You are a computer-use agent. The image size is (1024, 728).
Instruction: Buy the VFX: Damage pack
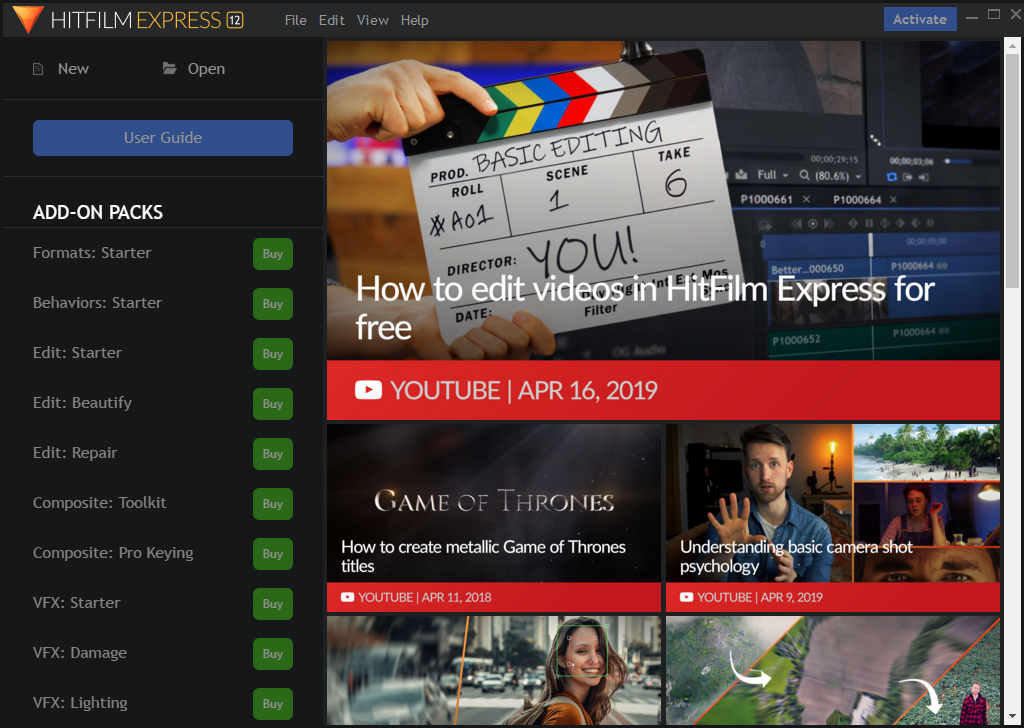tap(272, 654)
